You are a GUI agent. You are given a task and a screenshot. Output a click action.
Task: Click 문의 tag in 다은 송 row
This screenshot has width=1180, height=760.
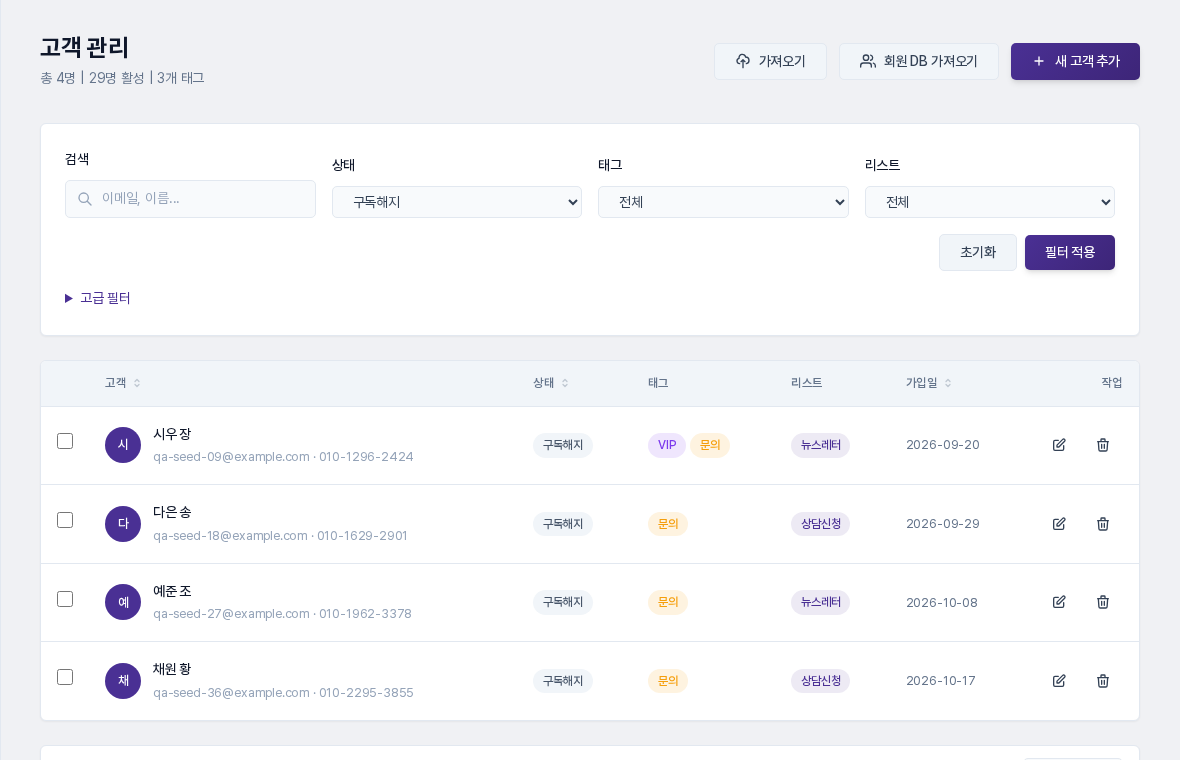click(x=668, y=524)
